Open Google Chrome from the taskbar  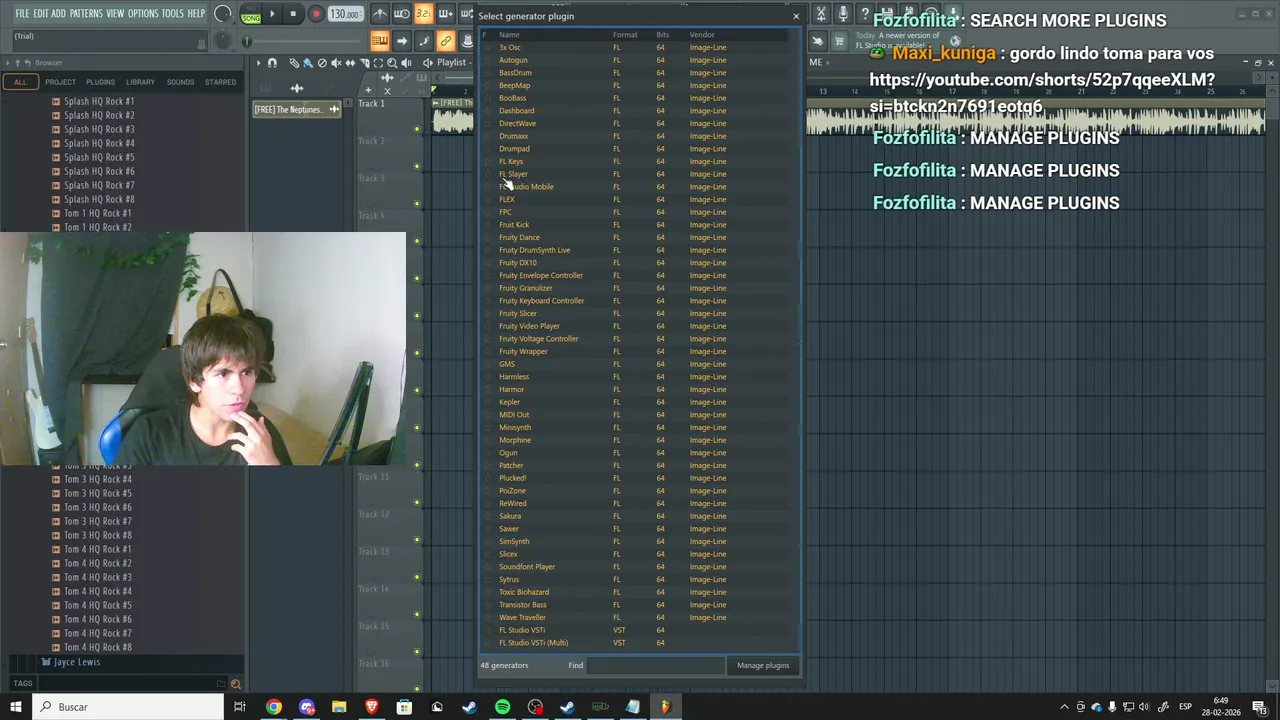[x=273, y=707]
